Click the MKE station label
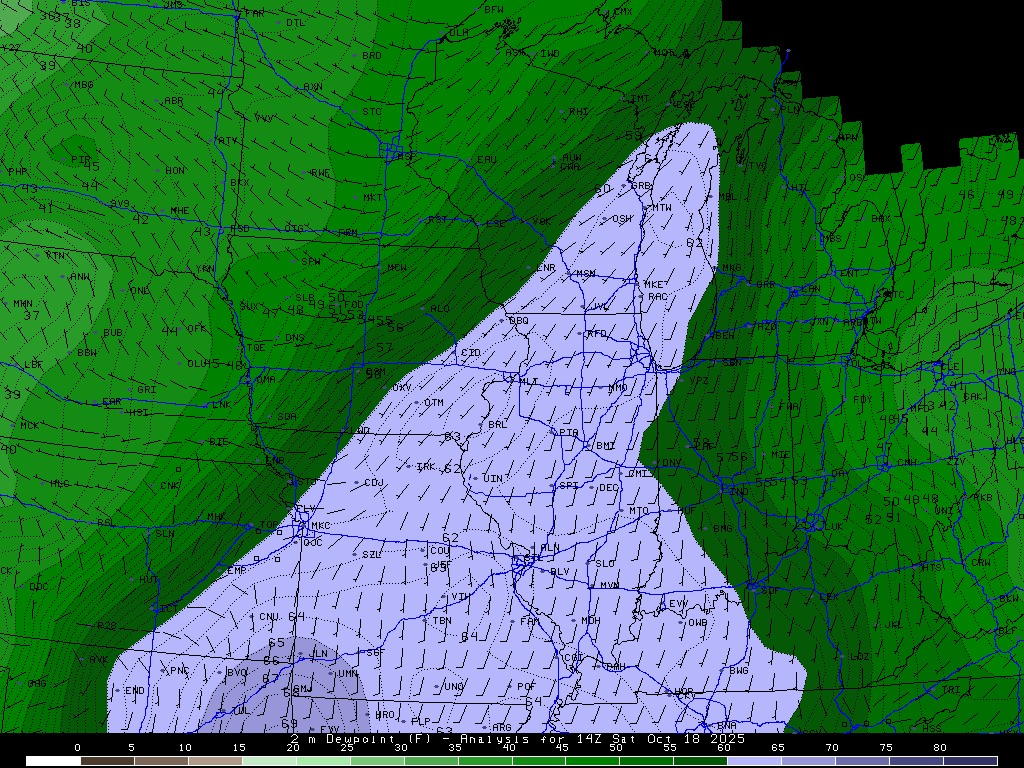This screenshot has width=1024, height=768. coord(654,285)
